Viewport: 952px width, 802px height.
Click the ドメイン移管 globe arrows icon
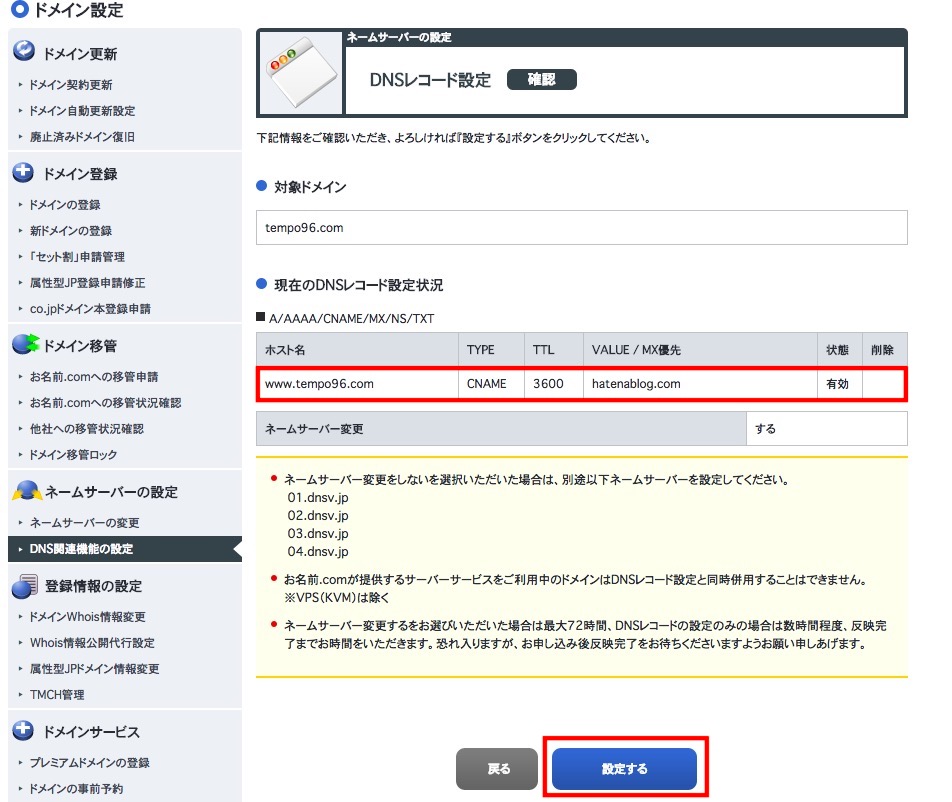coord(26,344)
